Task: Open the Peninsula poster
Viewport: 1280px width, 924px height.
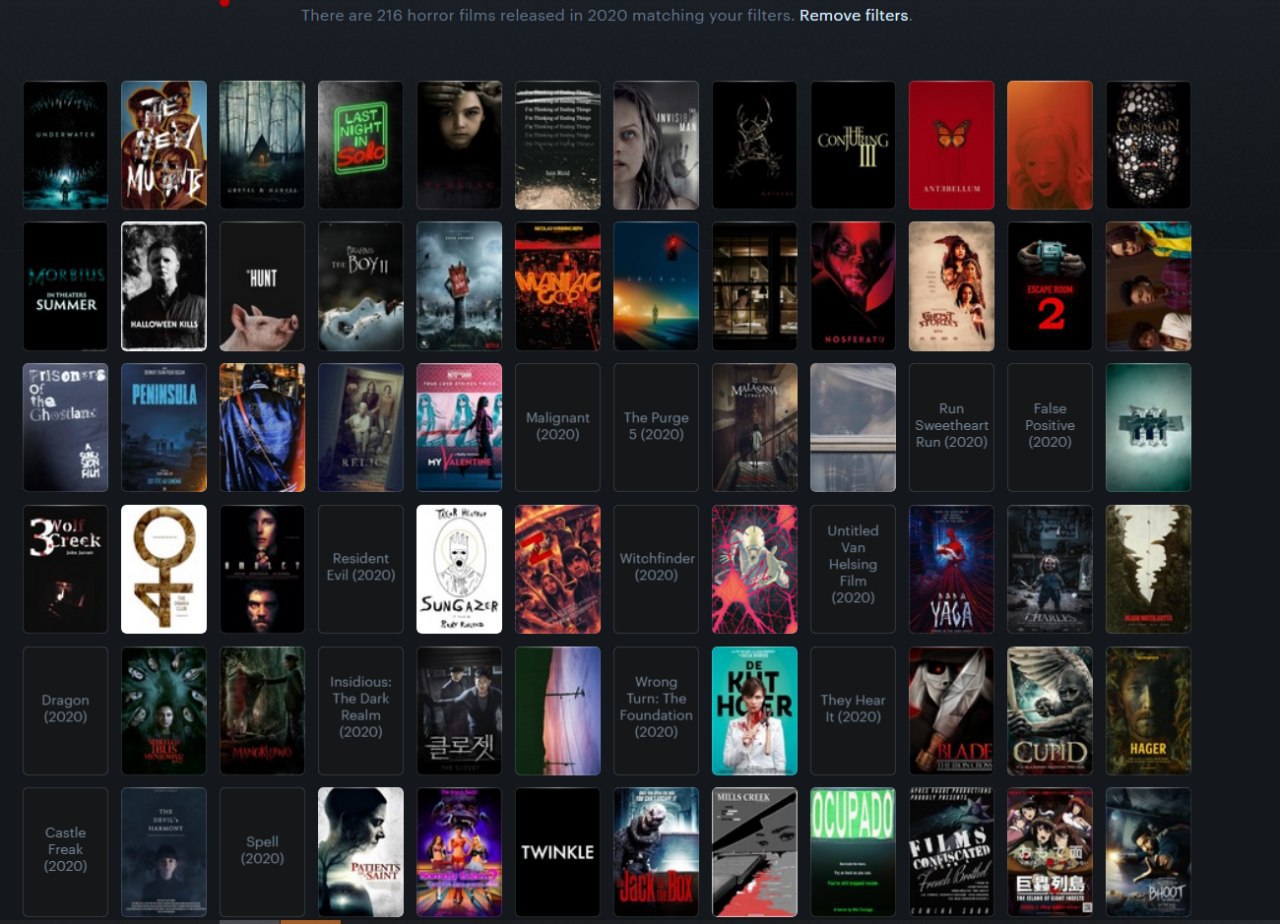Action: point(164,427)
